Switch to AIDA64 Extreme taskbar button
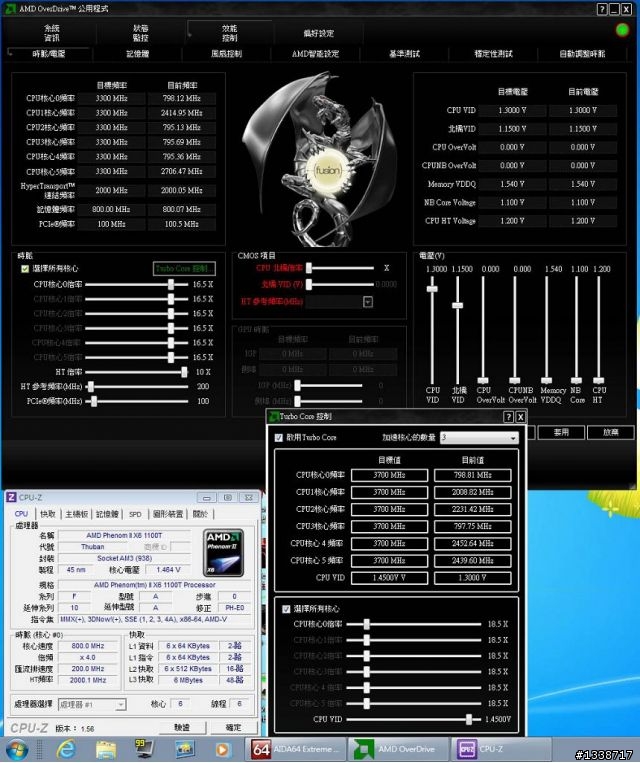 (297, 749)
